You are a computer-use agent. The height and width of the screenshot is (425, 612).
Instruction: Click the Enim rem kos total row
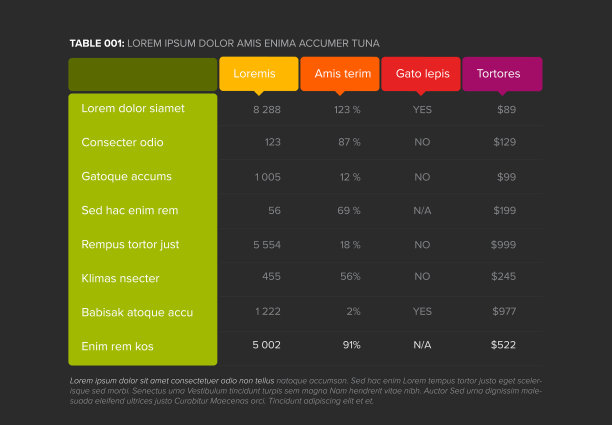(117, 346)
